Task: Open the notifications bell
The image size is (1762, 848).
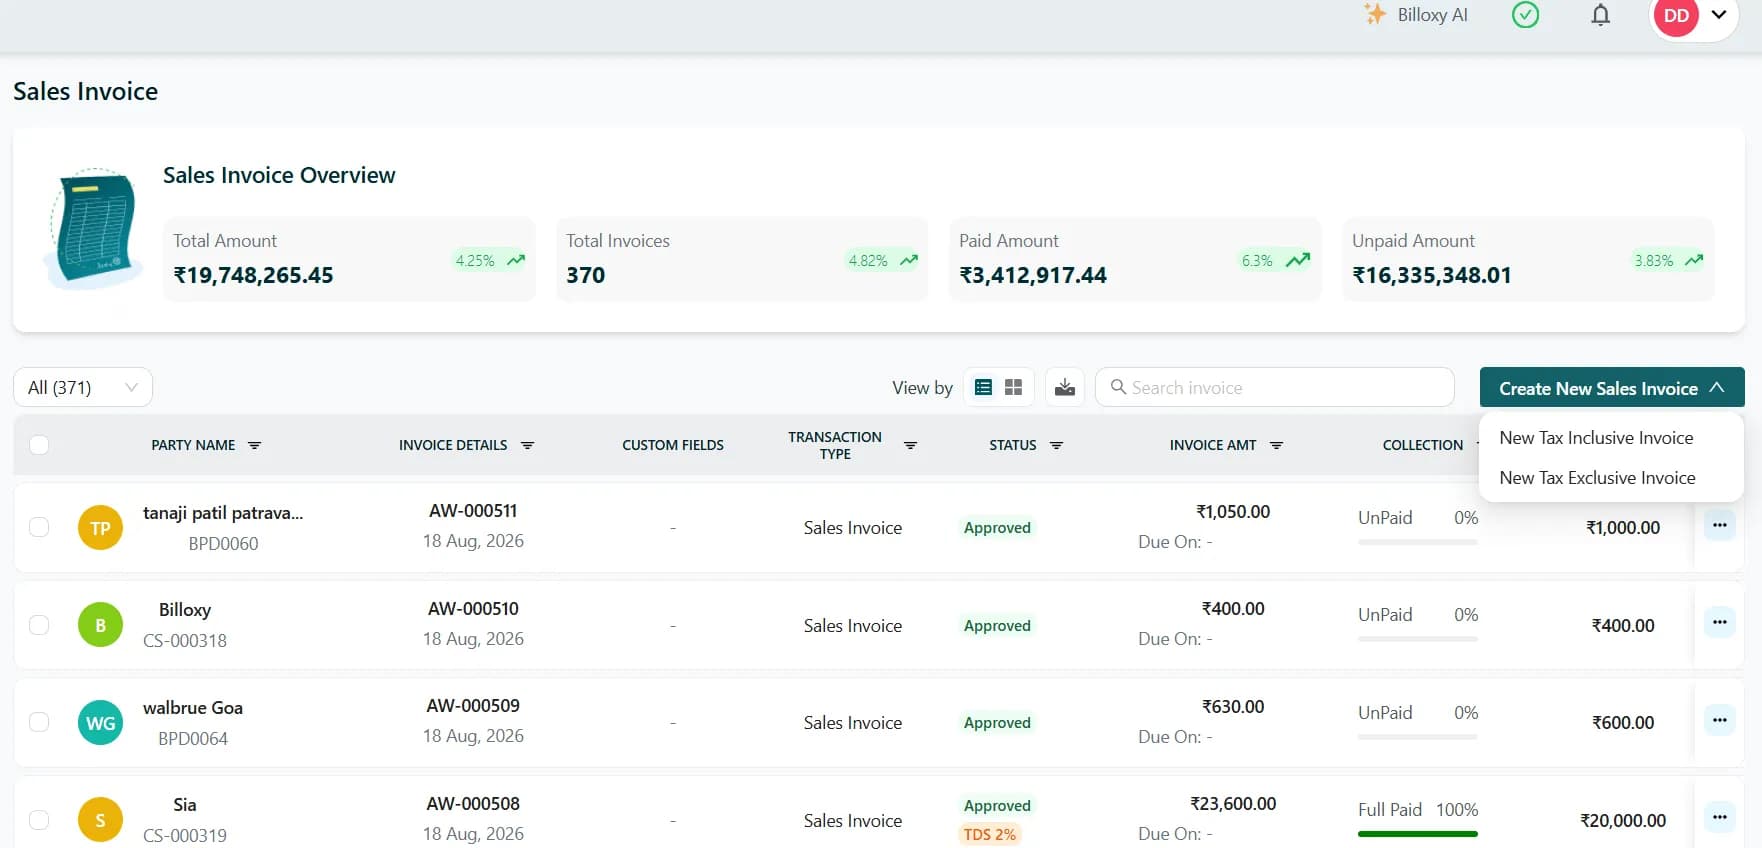Action: point(1601,15)
